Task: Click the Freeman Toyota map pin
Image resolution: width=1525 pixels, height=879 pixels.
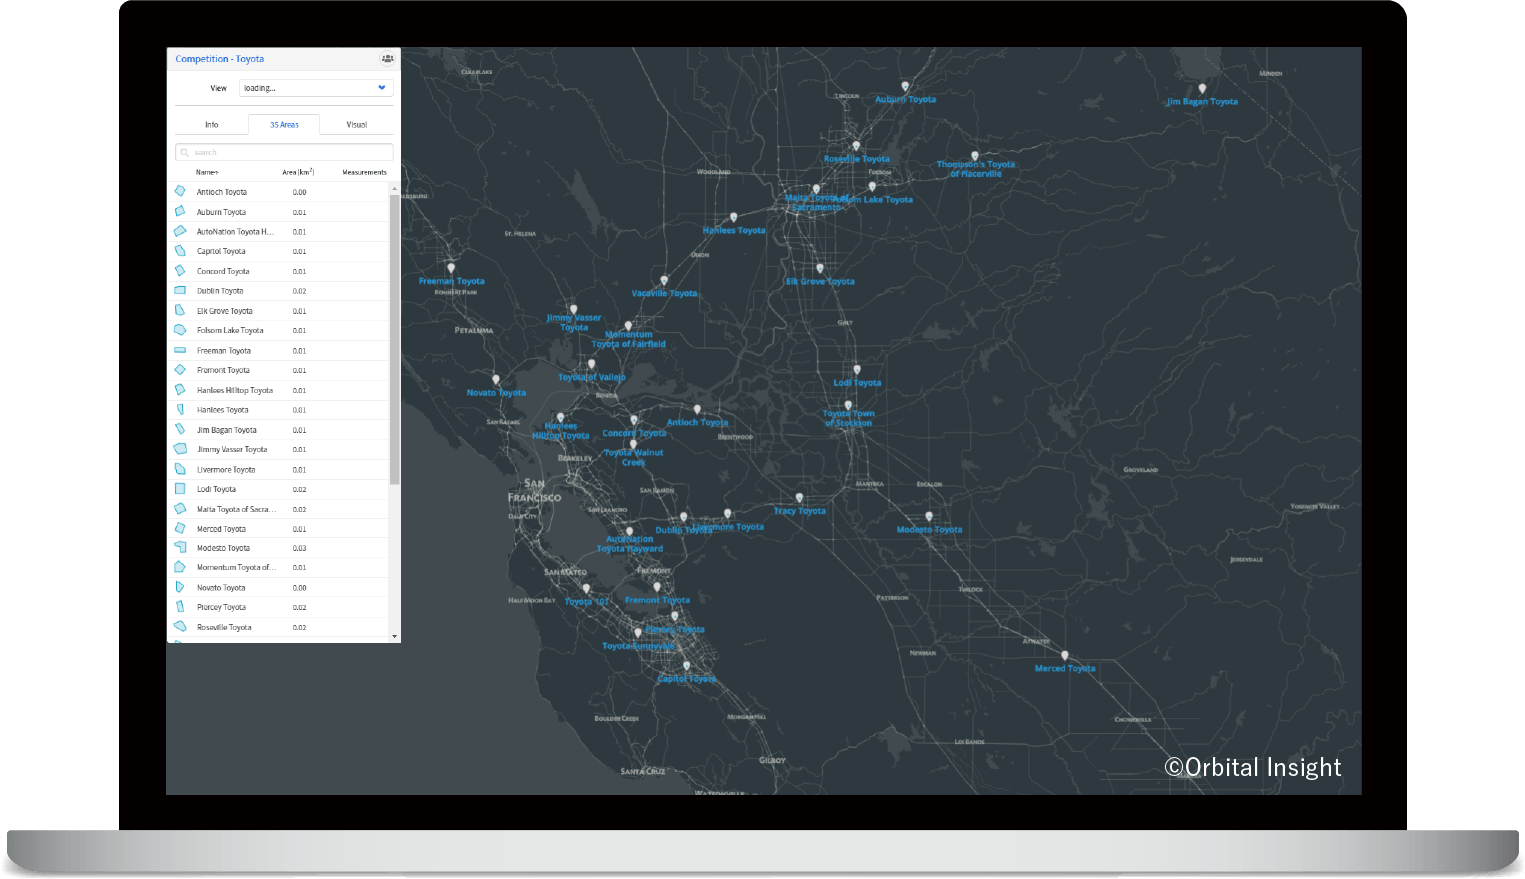Action: point(451,268)
